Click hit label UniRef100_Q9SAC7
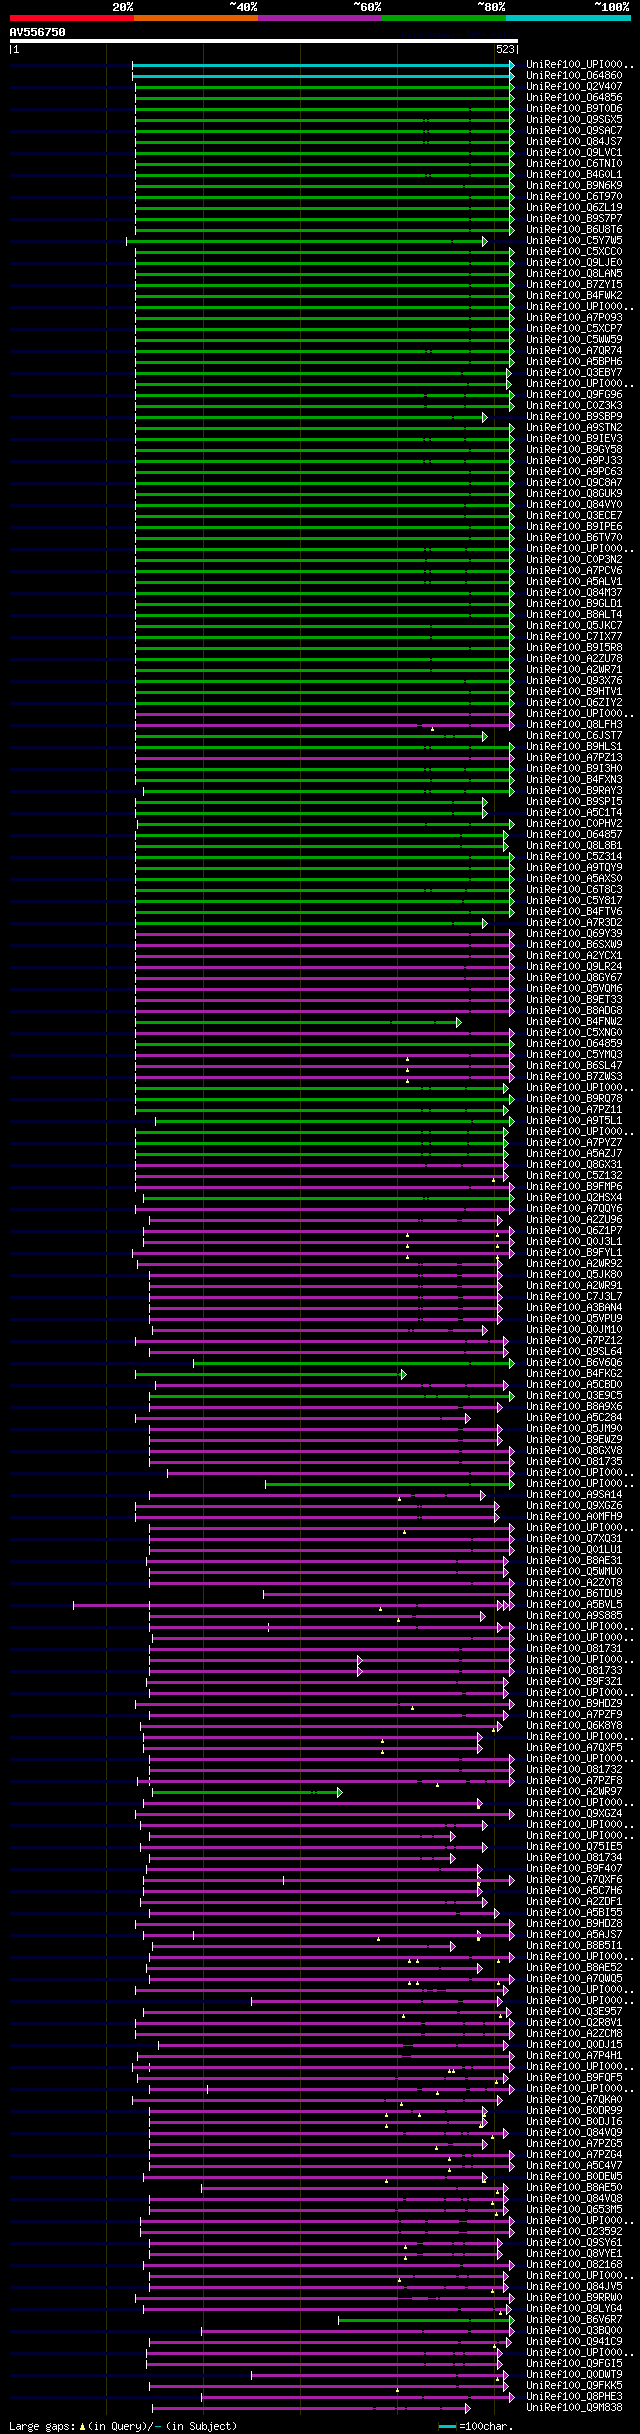 click(x=574, y=130)
